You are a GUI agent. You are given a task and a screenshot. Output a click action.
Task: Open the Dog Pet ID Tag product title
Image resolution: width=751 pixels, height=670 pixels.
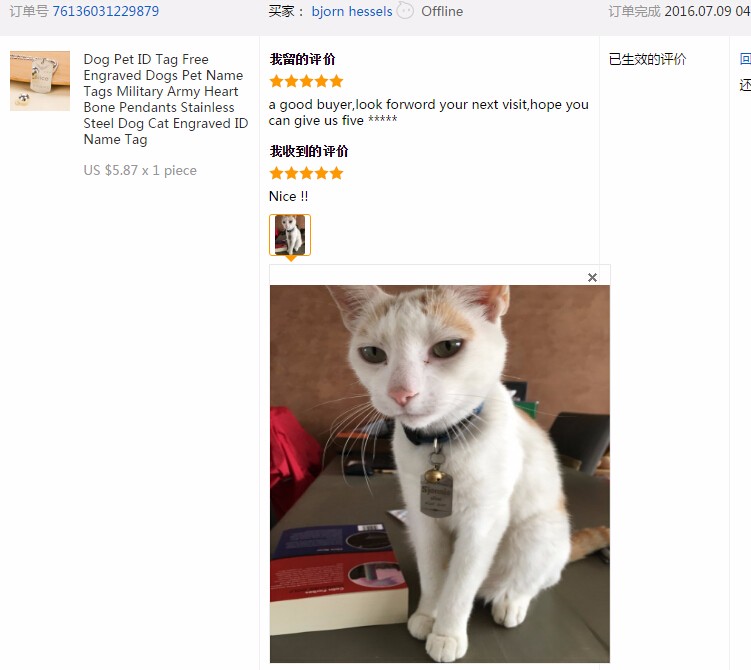(x=166, y=99)
